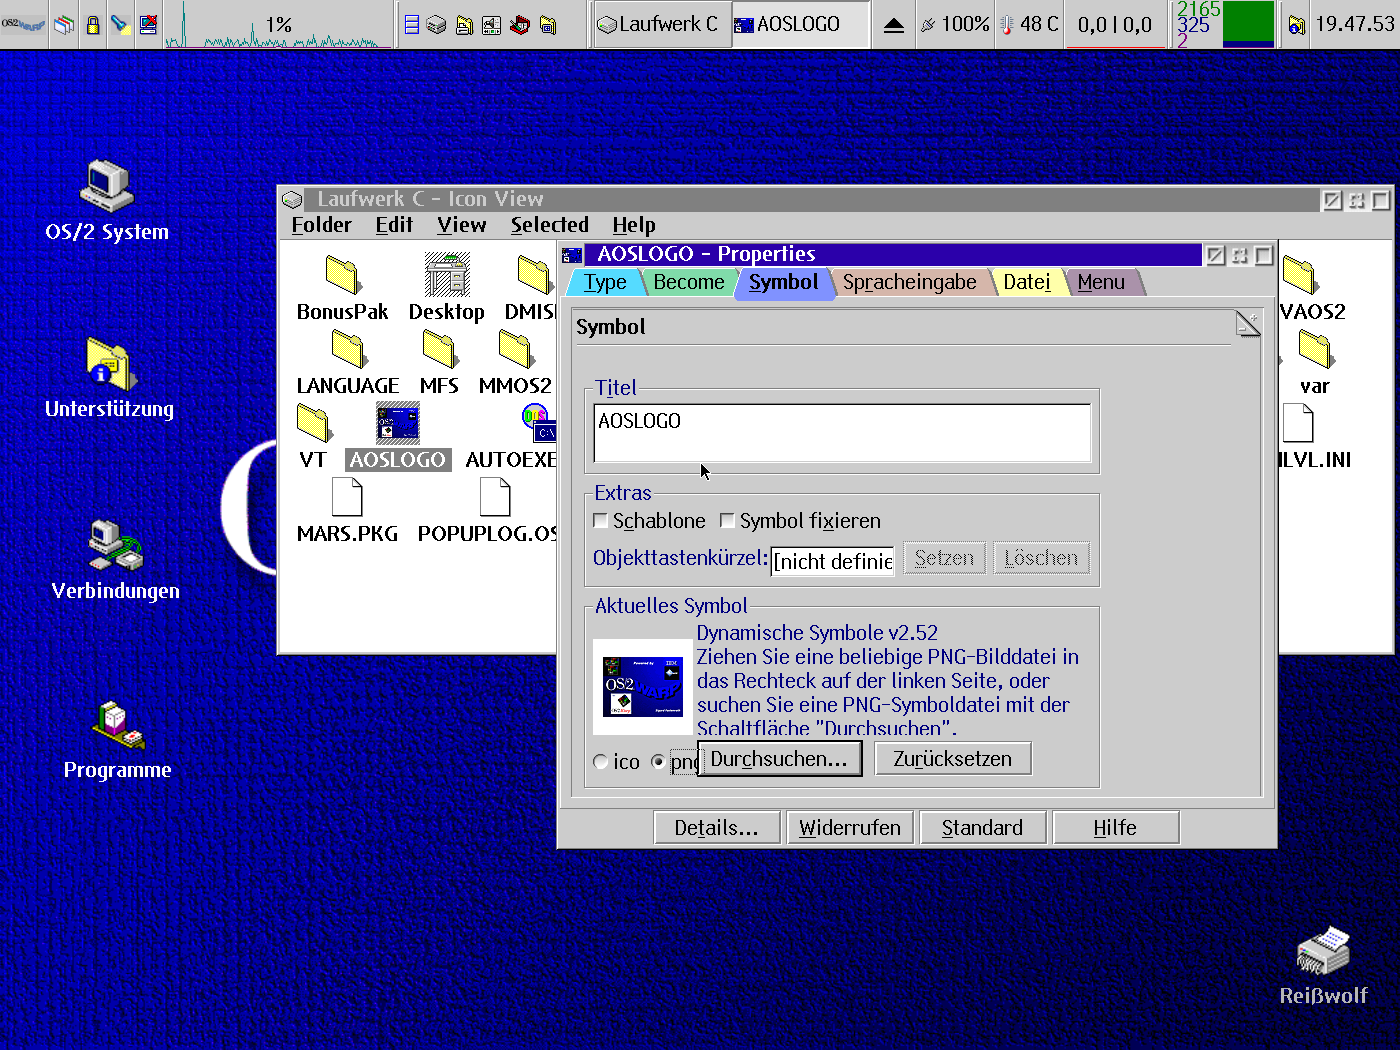Image resolution: width=1400 pixels, height=1050 pixels.
Task: Select the AOSLOGO image file icon
Action: click(x=398, y=424)
